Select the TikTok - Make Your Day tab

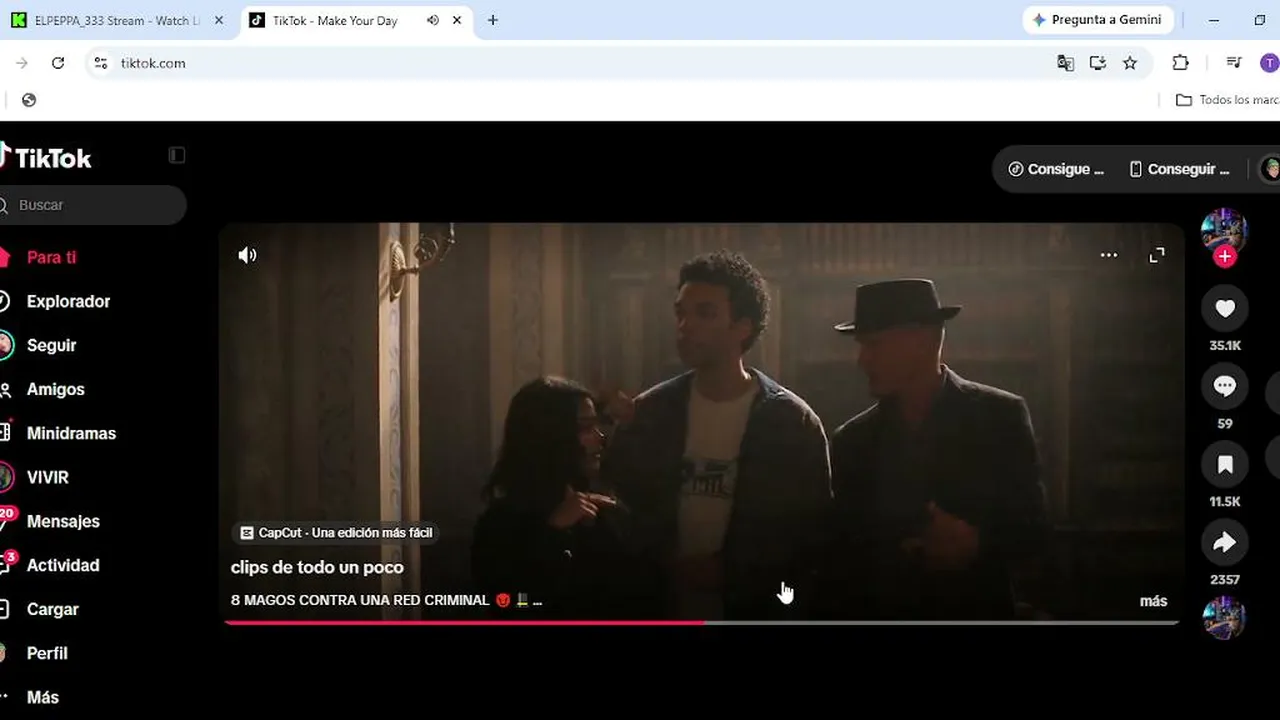click(x=335, y=20)
